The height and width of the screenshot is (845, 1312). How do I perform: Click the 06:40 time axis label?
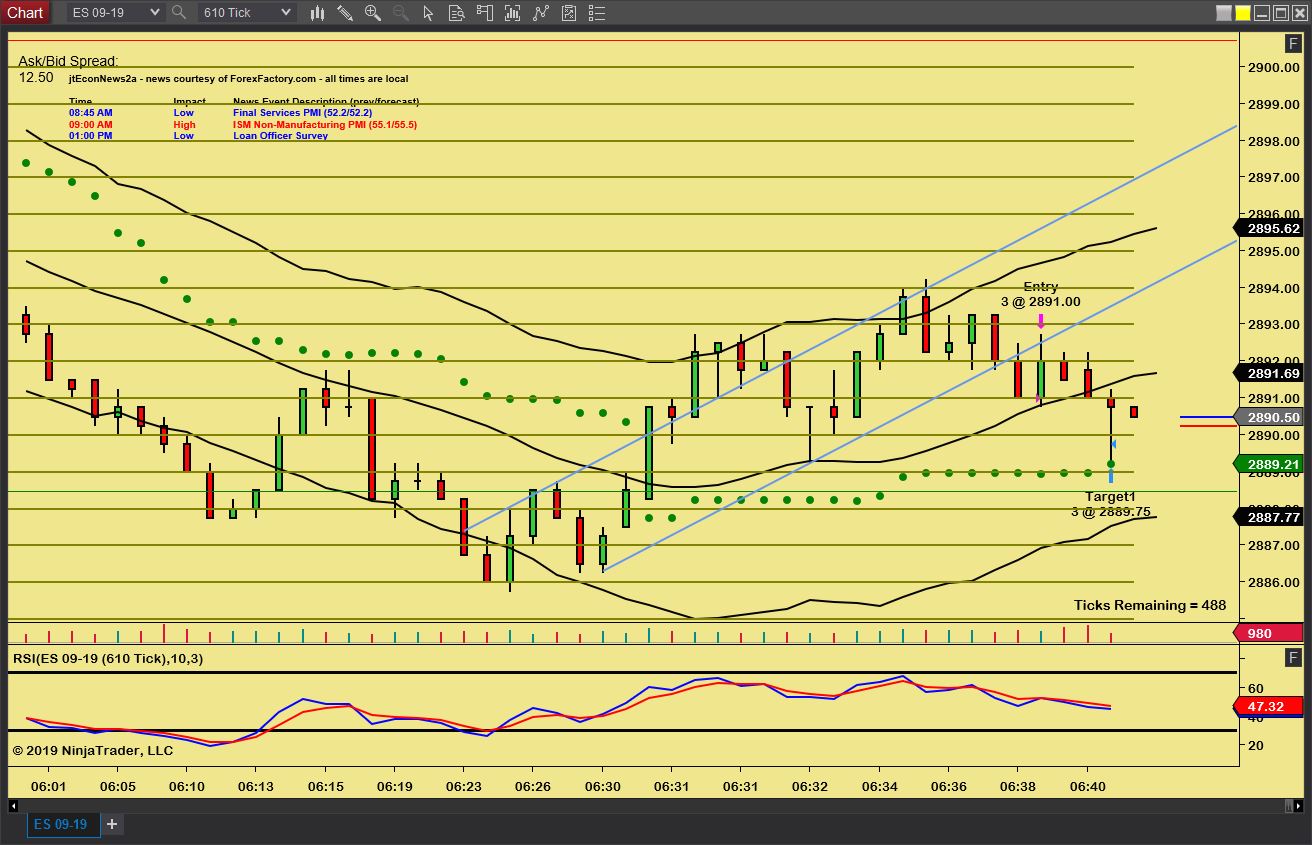1088,787
